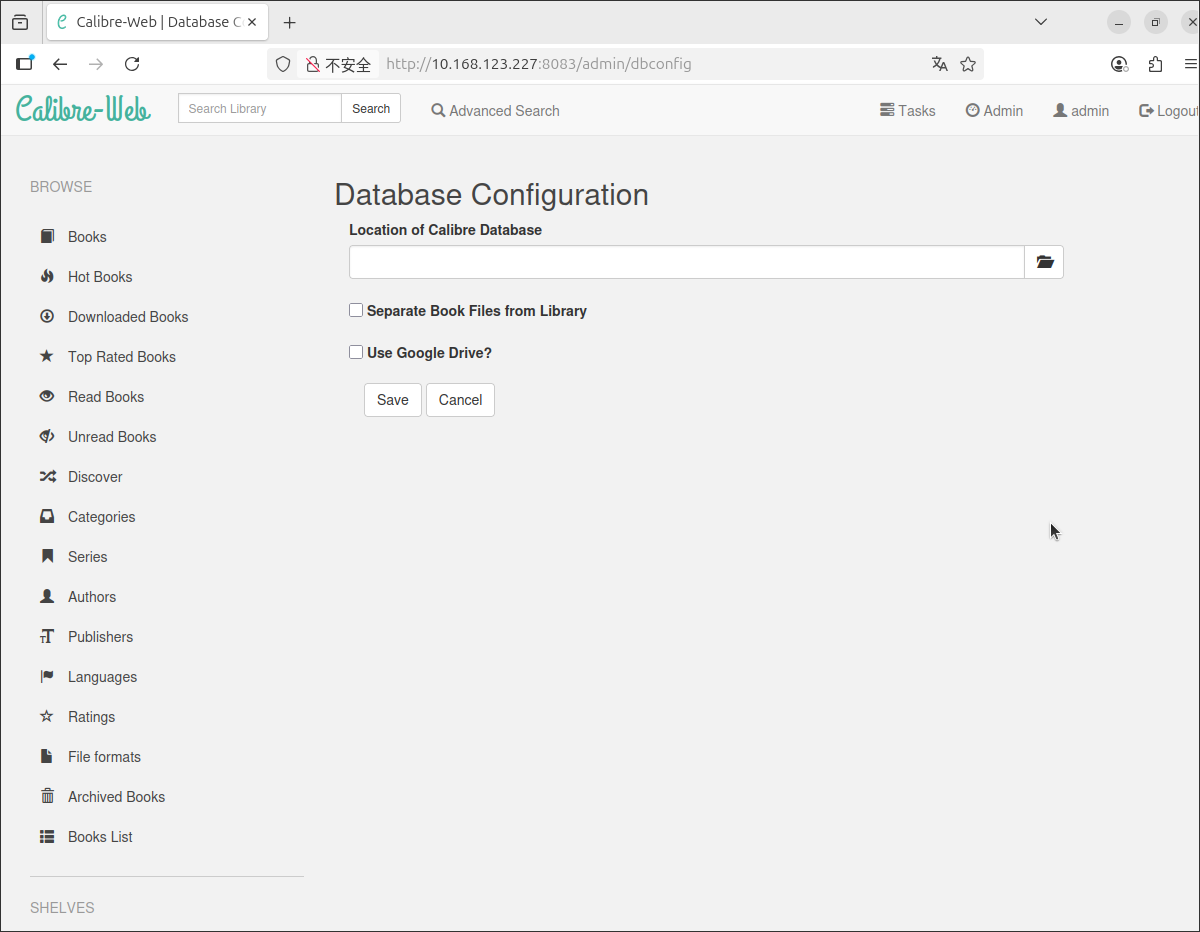This screenshot has height=932, width=1200.
Task: Open the Firefox application menu
Action: [x=1190, y=64]
